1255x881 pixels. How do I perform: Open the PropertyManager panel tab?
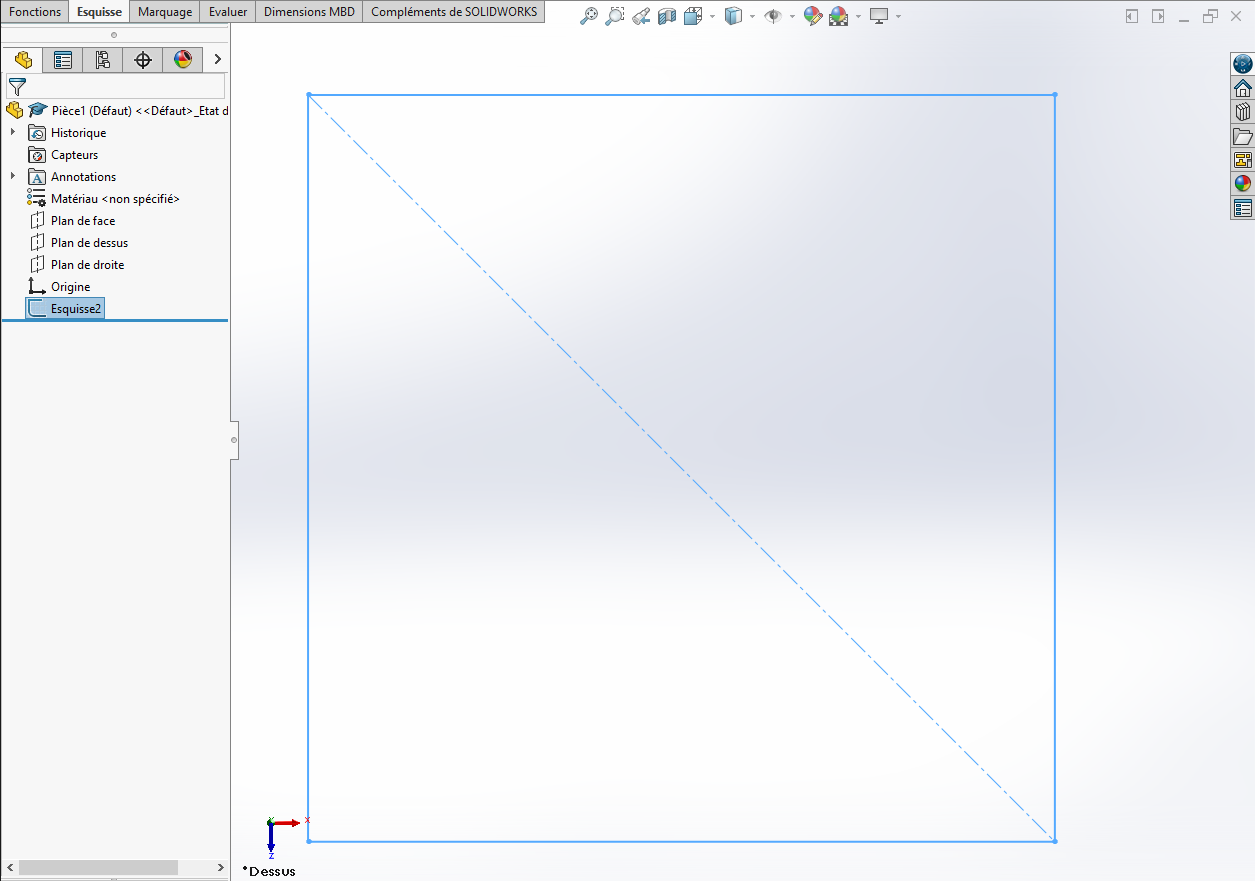pyautogui.click(x=63, y=60)
